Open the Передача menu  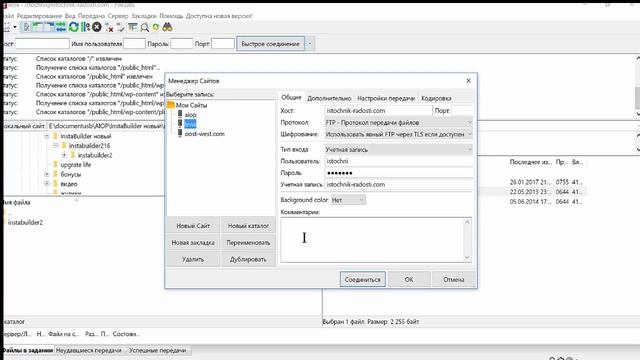point(91,16)
